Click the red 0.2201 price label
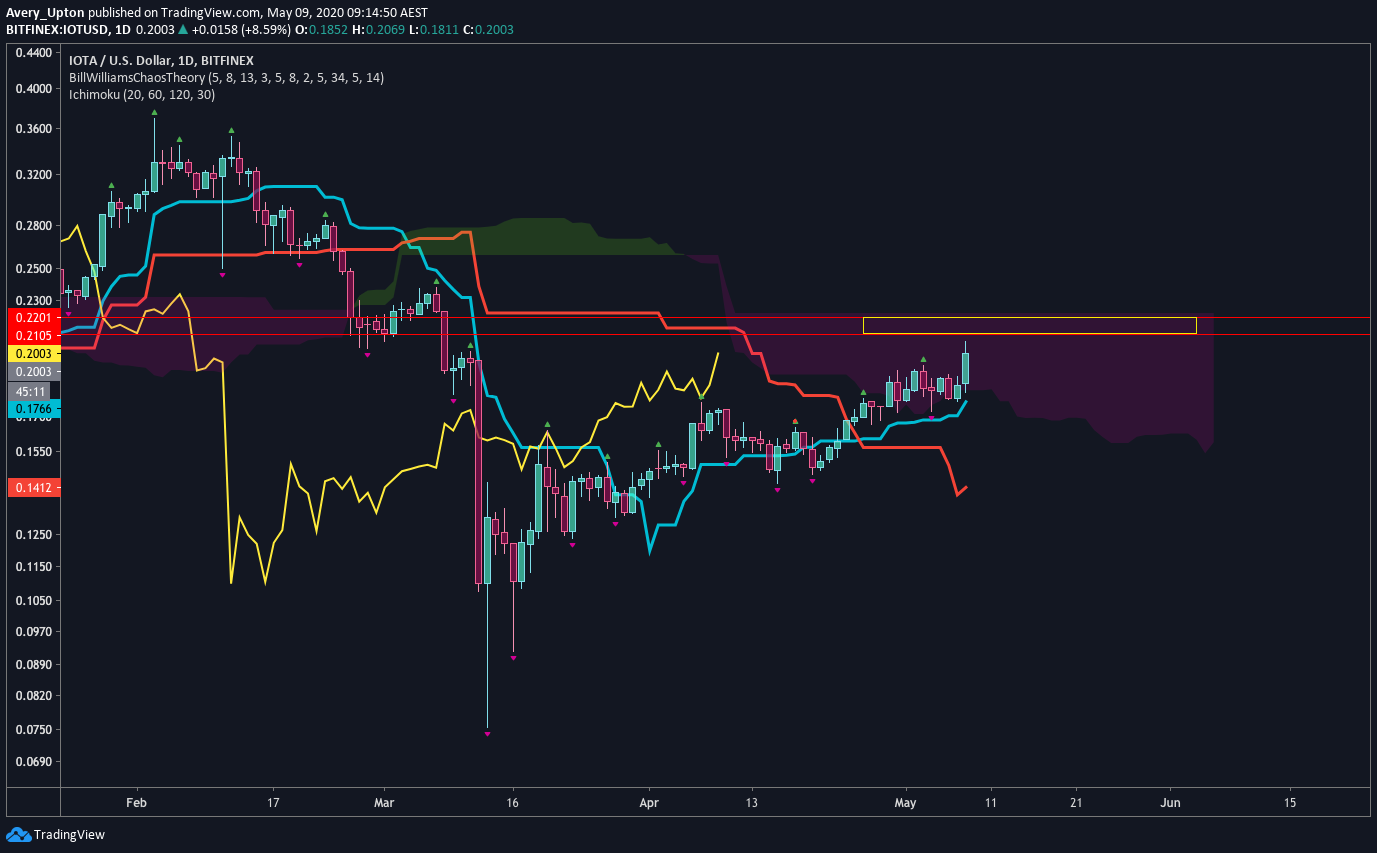The image size is (1377, 853). [x=33, y=317]
